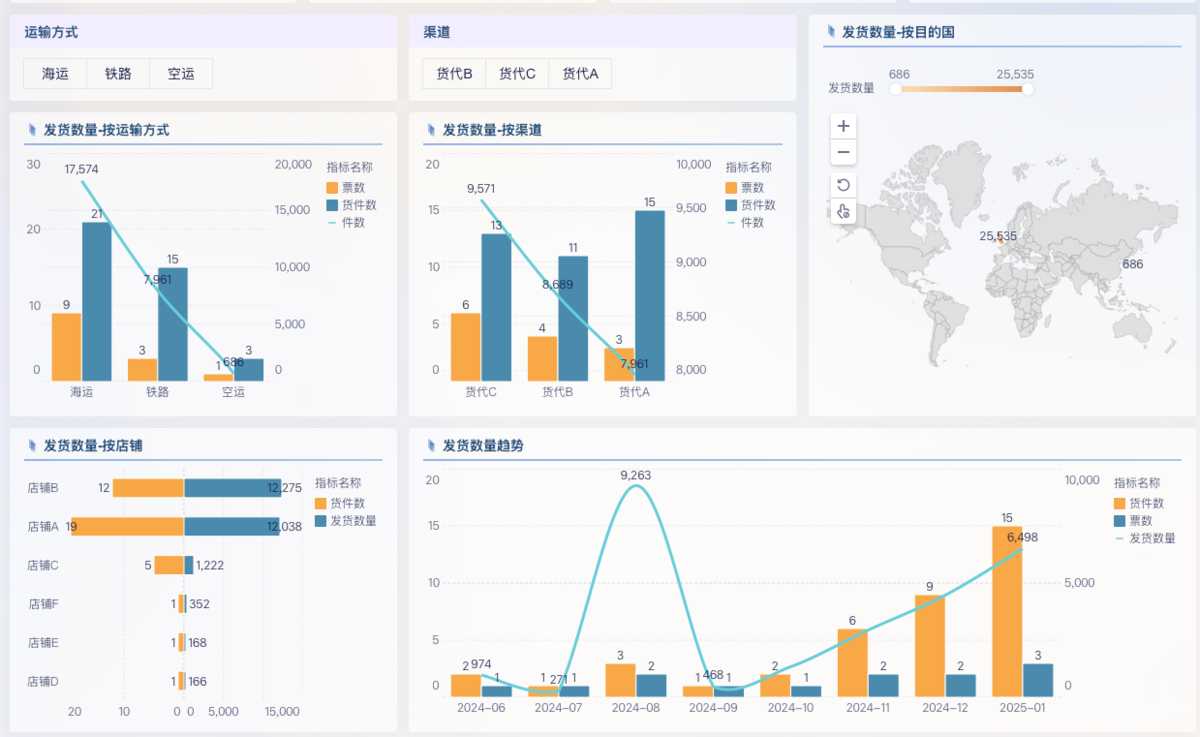This screenshot has height=737, width=1200.
Task: Click the 686 minimum handle of the 发货数量 slider
Action: point(895,89)
